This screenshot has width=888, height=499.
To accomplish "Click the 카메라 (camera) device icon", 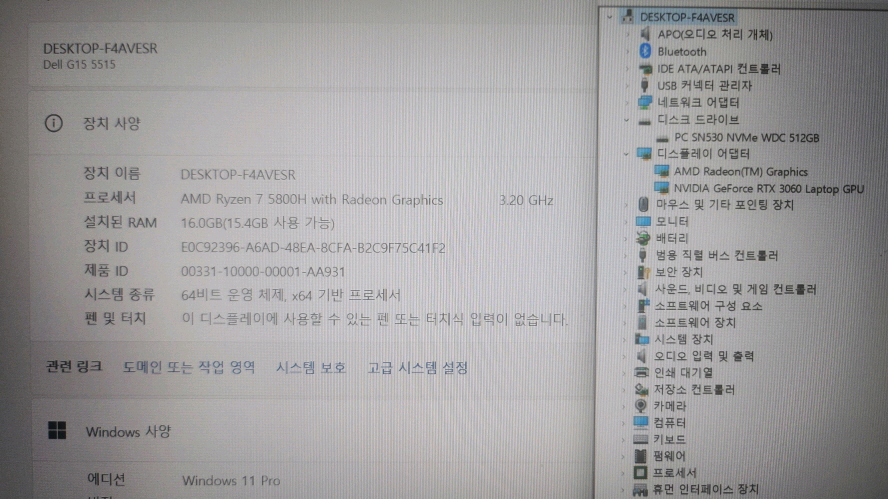I will [x=643, y=406].
